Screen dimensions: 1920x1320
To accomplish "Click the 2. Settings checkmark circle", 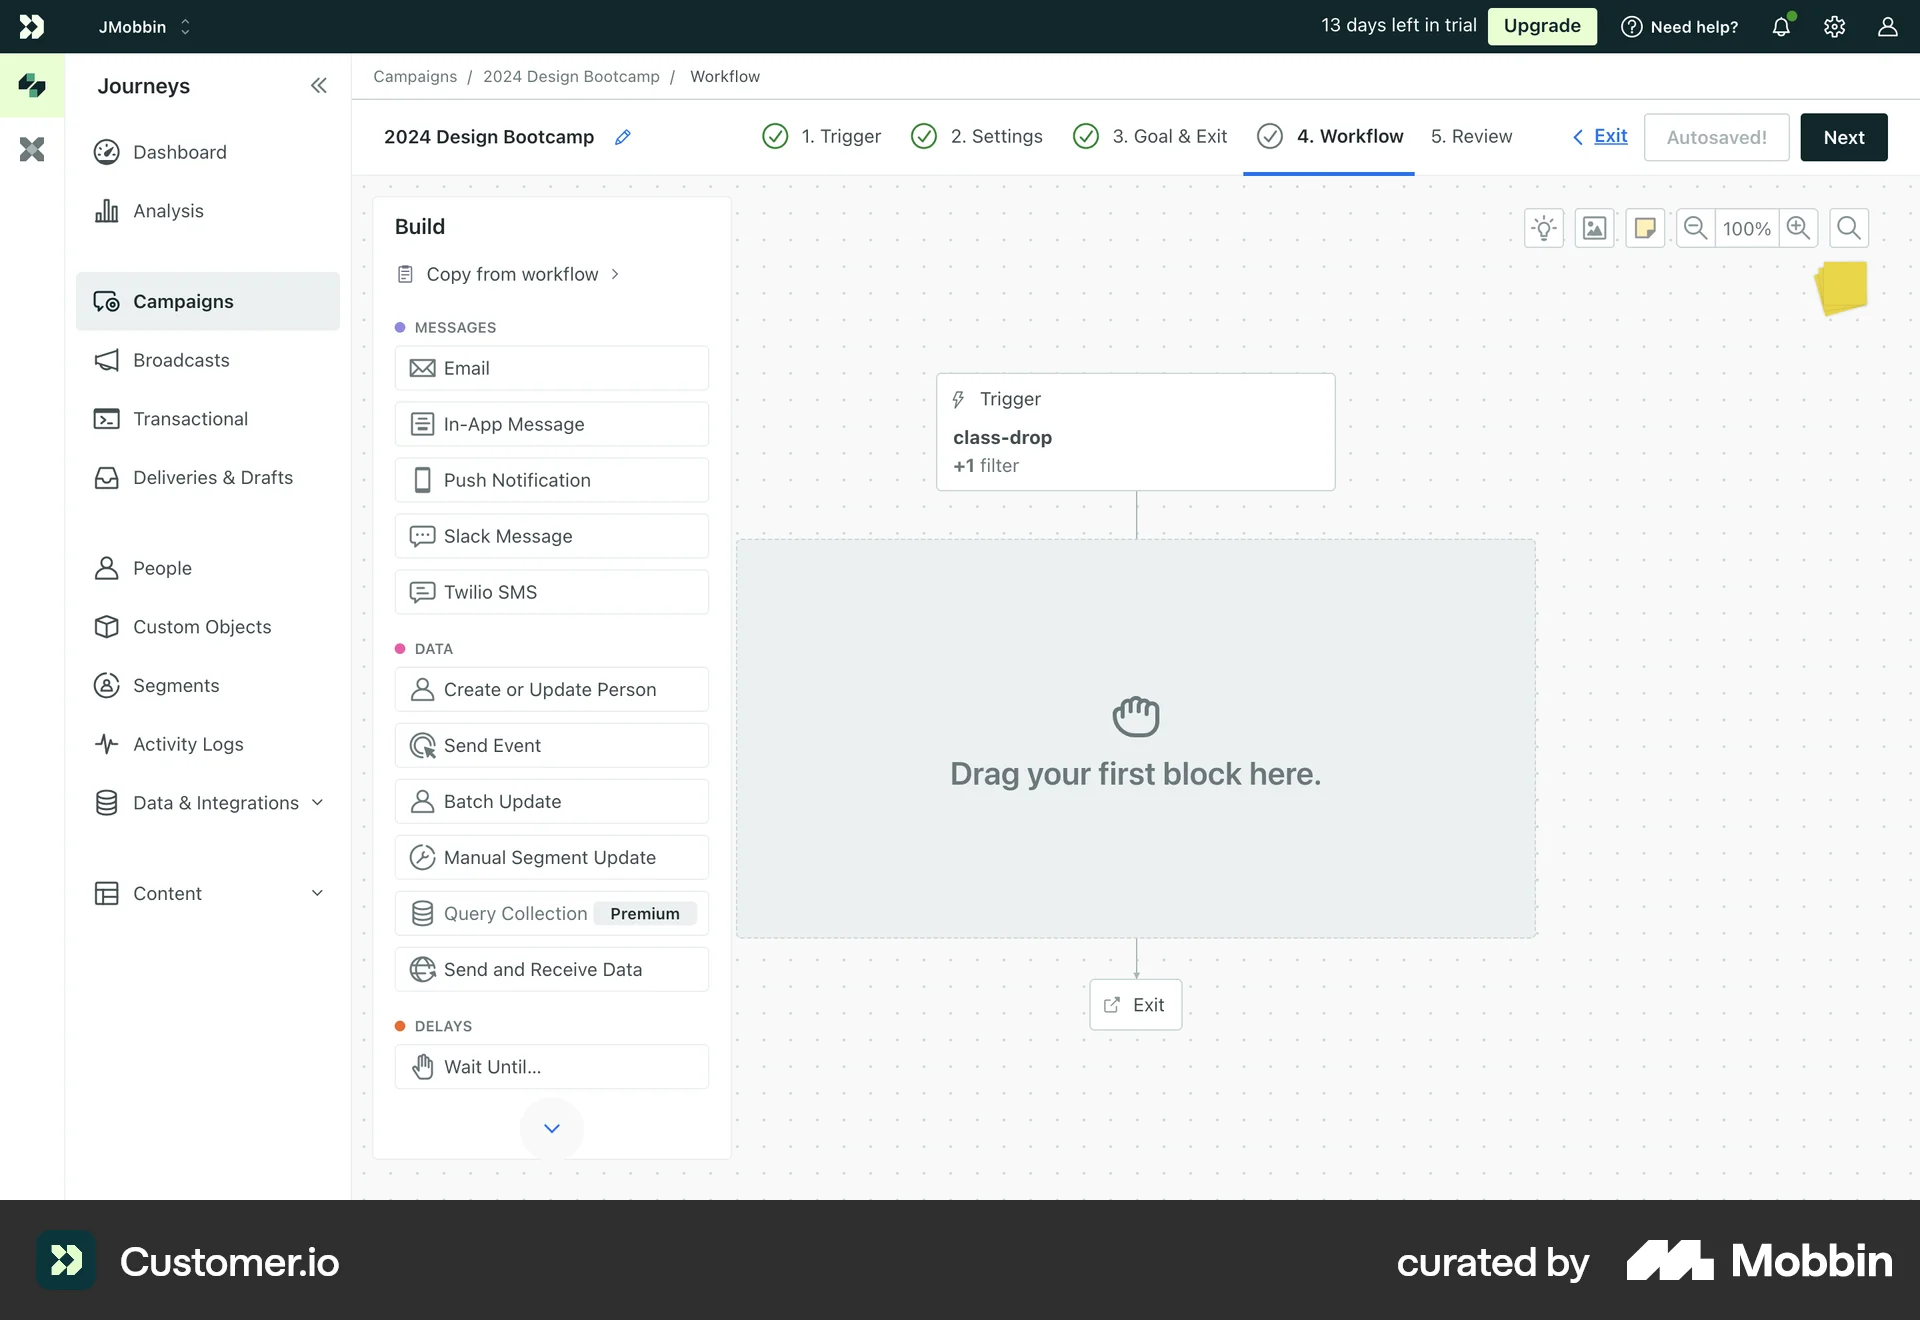I will point(924,136).
